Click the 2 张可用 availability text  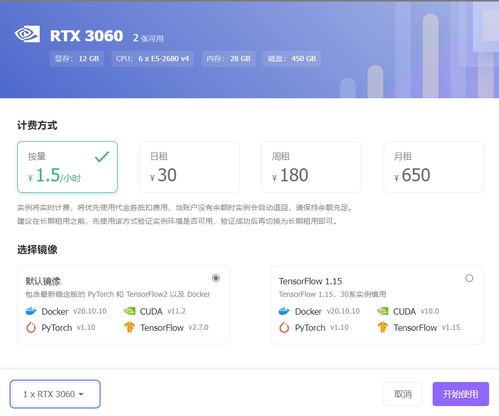pos(148,38)
